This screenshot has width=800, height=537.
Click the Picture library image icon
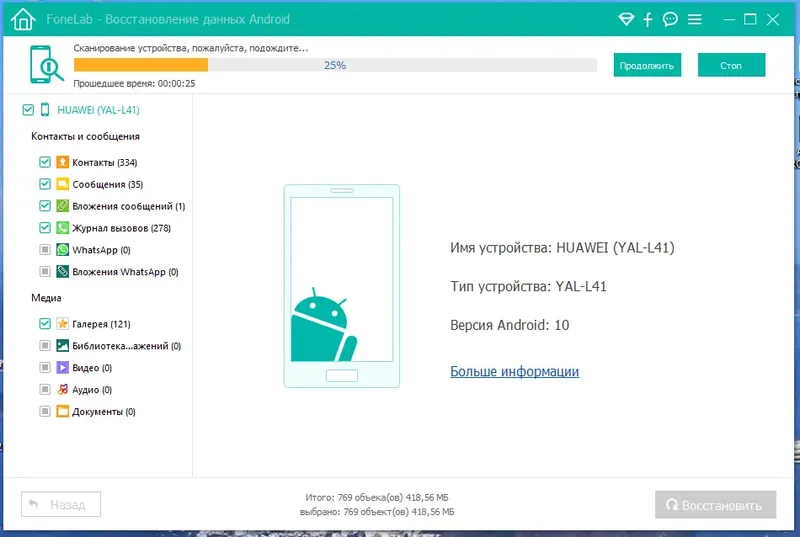pyautogui.click(x=62, y=346)
